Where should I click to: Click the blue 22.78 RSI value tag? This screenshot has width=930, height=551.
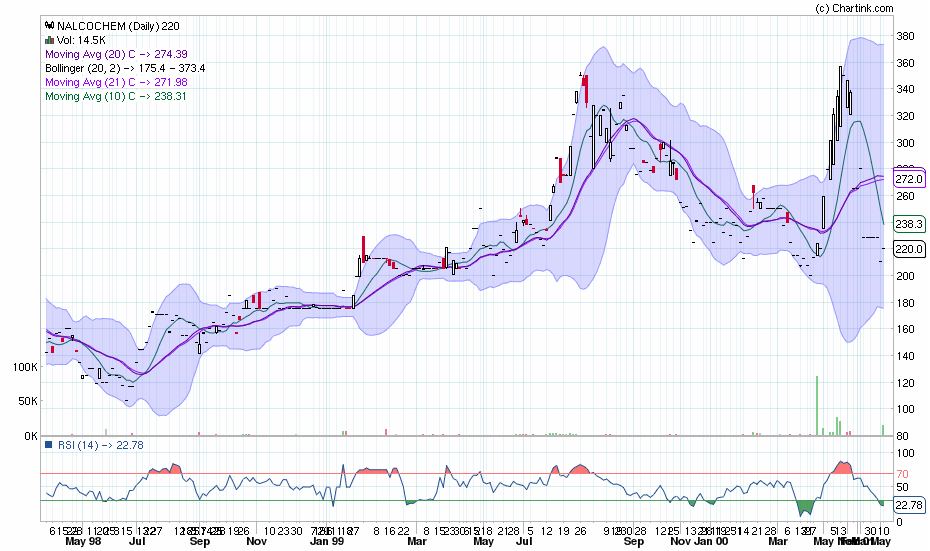tap(909, 505)
